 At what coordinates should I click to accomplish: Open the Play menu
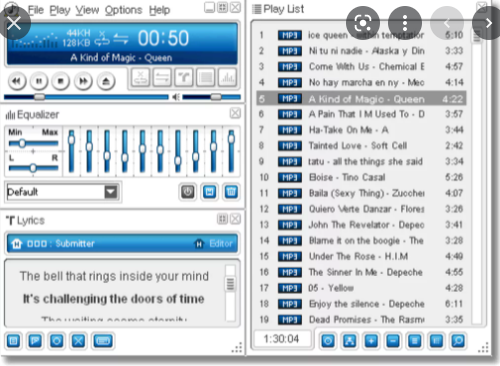pos(60,10)
